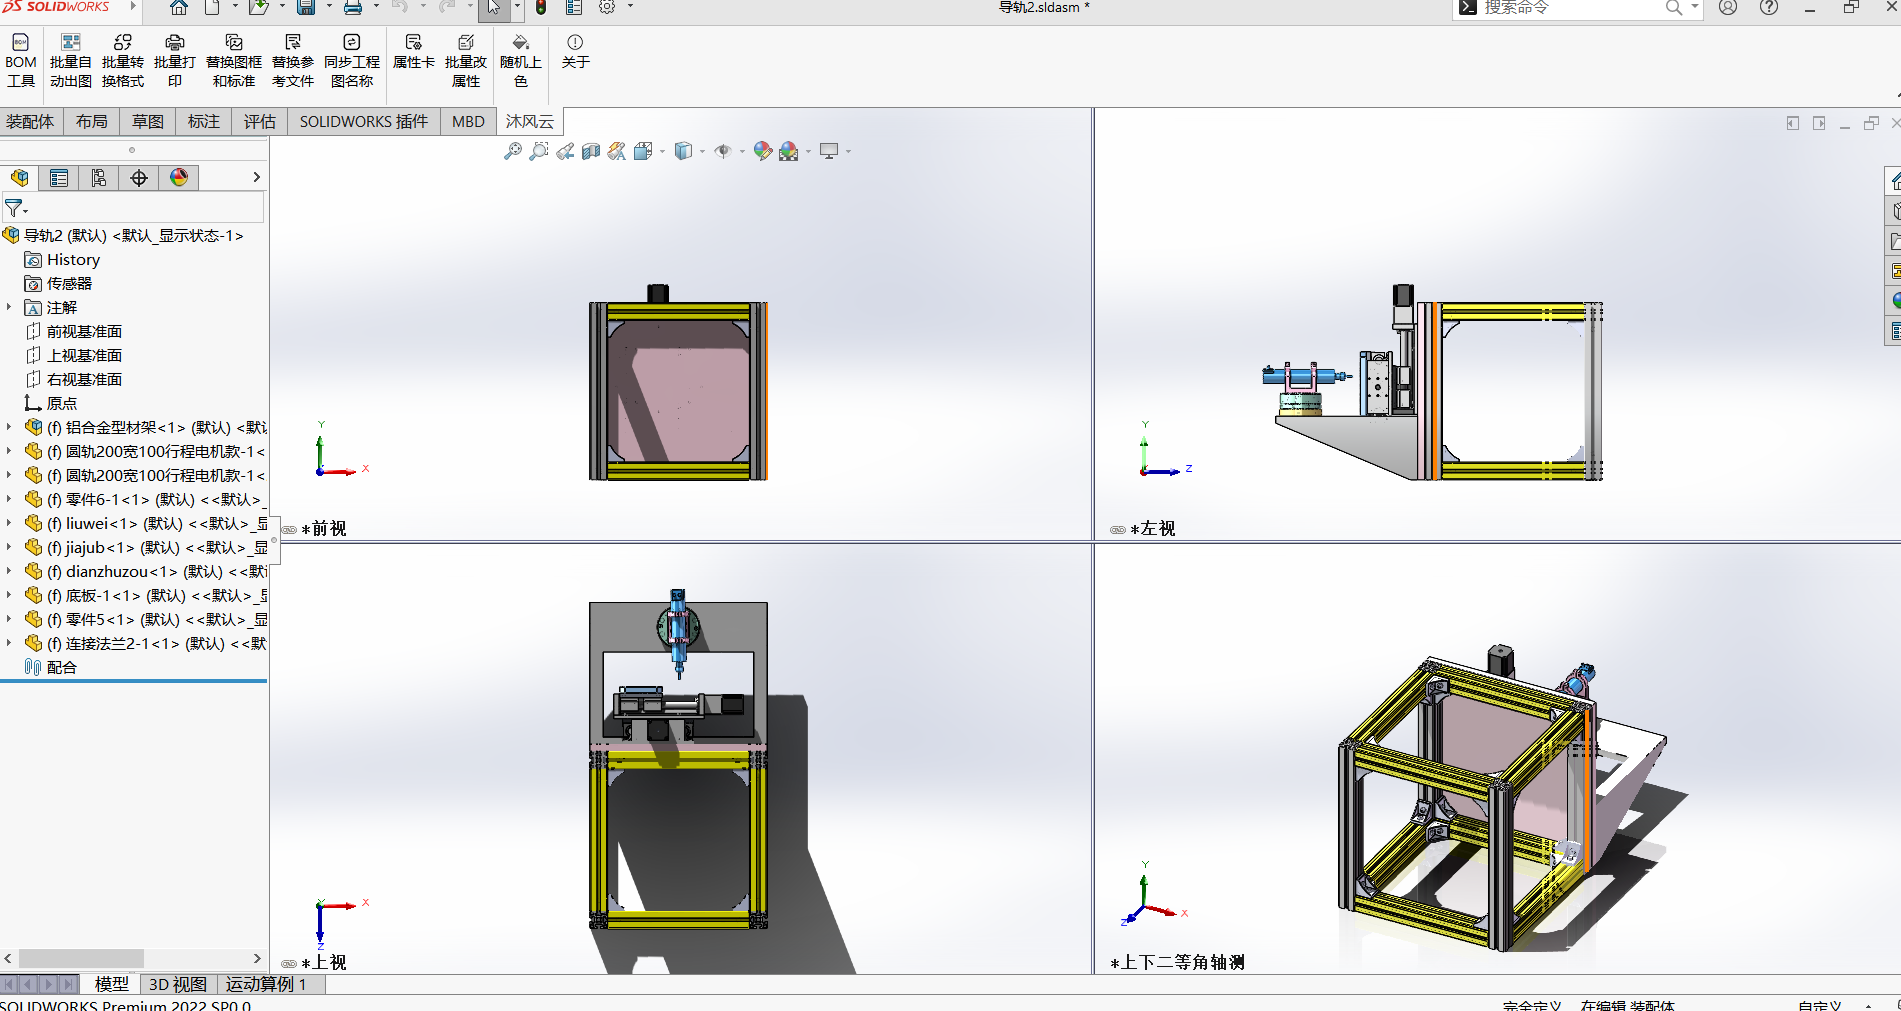Switch to 评估 ribbon tab

[x=260, y=121]
